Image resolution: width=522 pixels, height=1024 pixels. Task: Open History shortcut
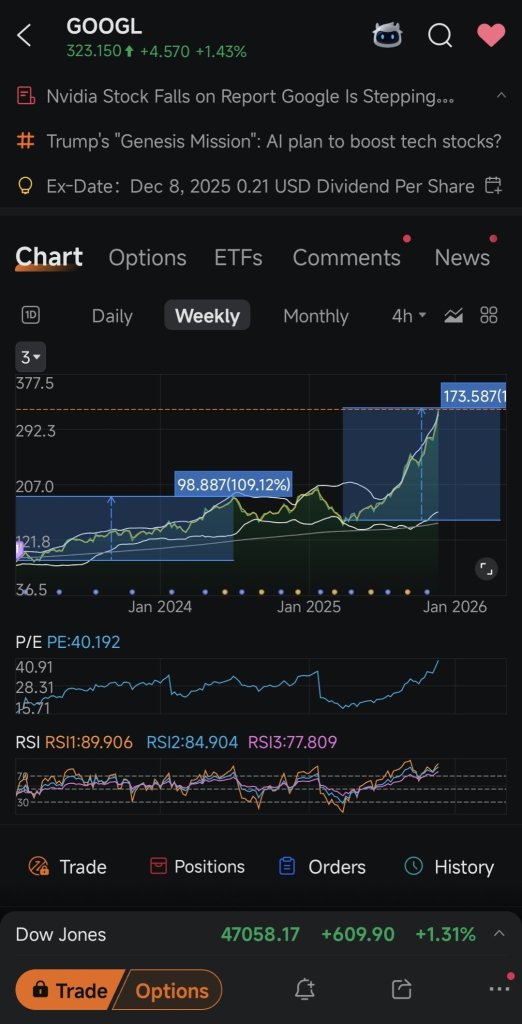coord(449,867)
